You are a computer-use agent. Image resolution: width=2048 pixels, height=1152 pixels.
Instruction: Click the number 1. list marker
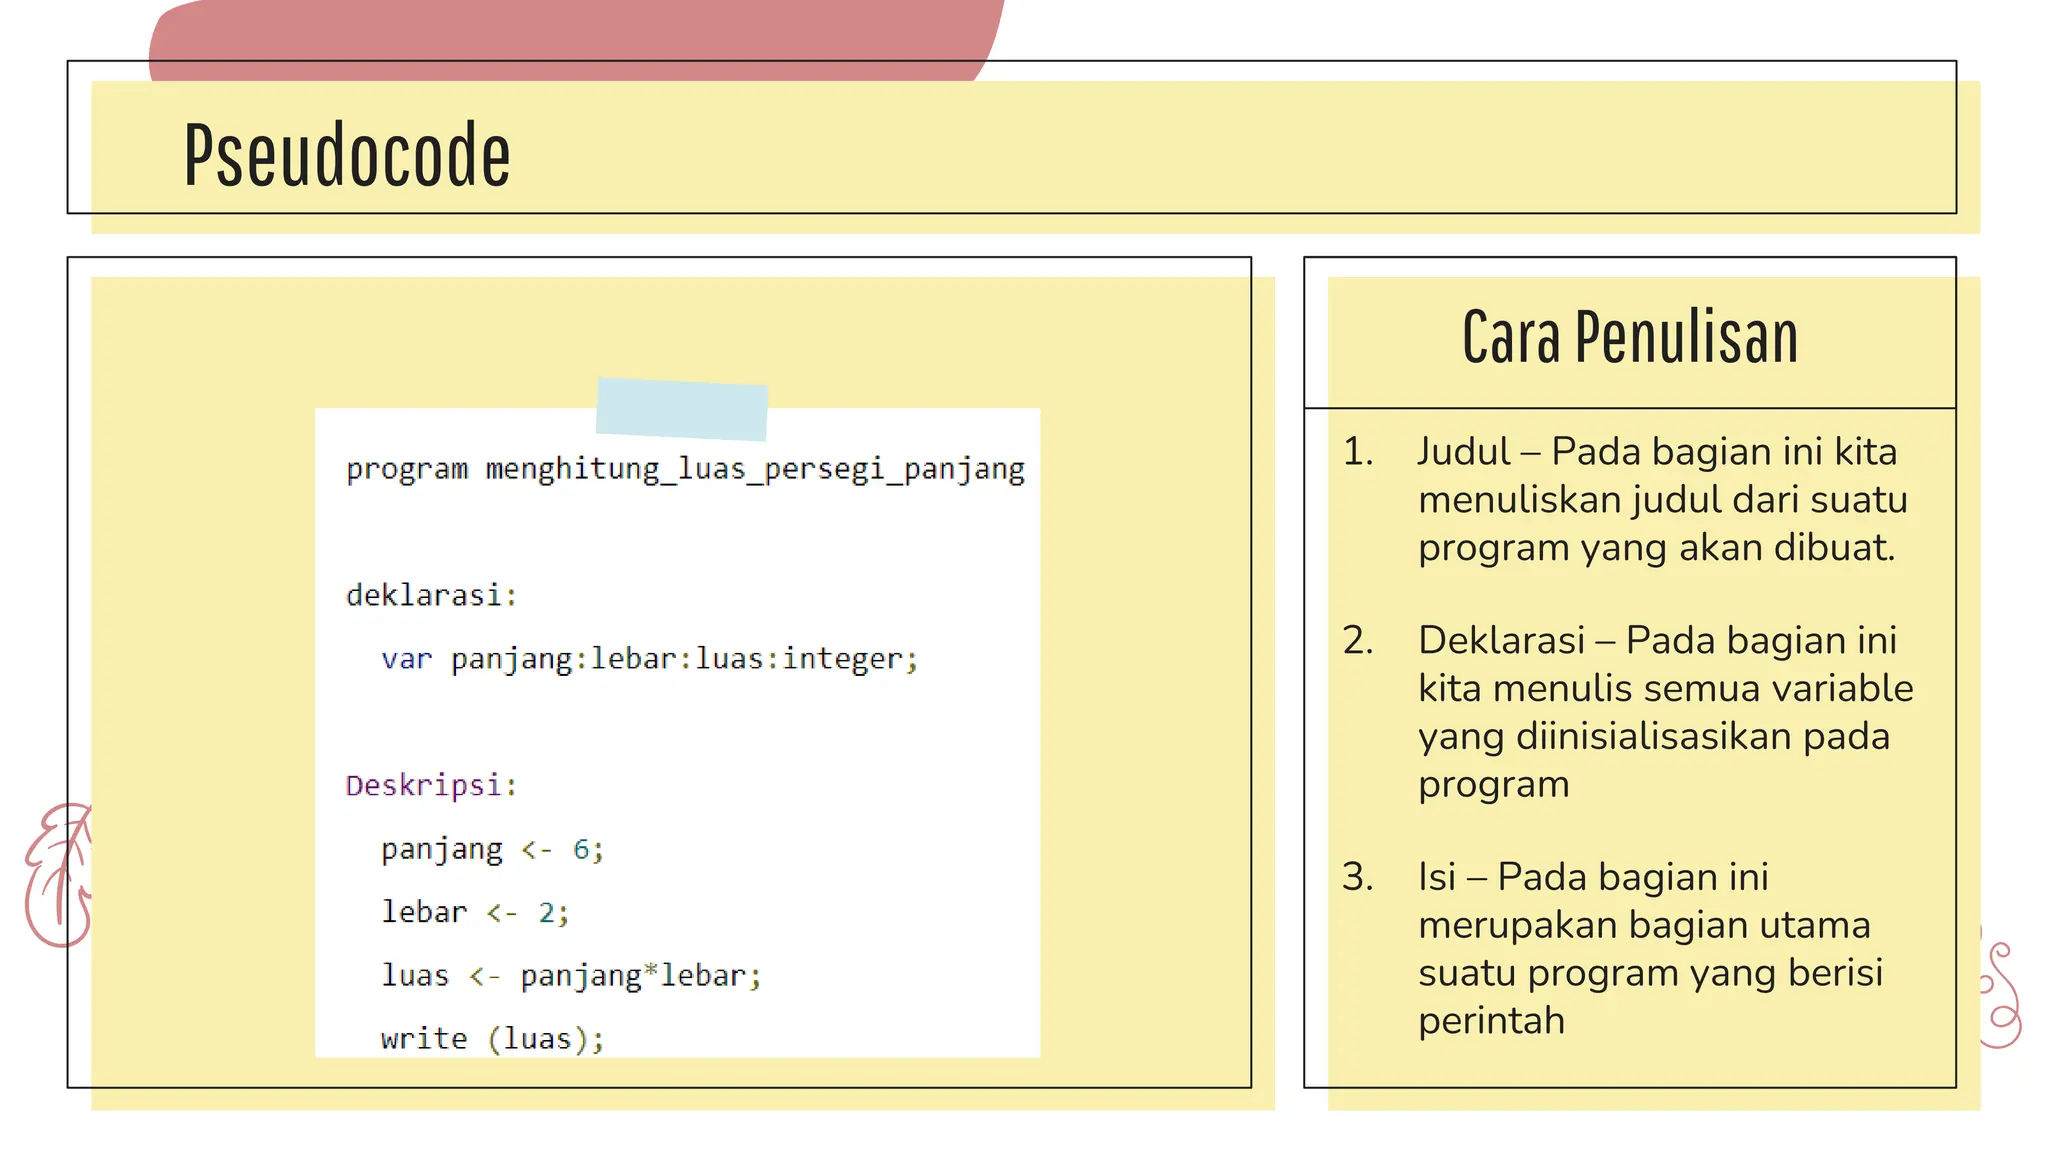point(1358,452)
